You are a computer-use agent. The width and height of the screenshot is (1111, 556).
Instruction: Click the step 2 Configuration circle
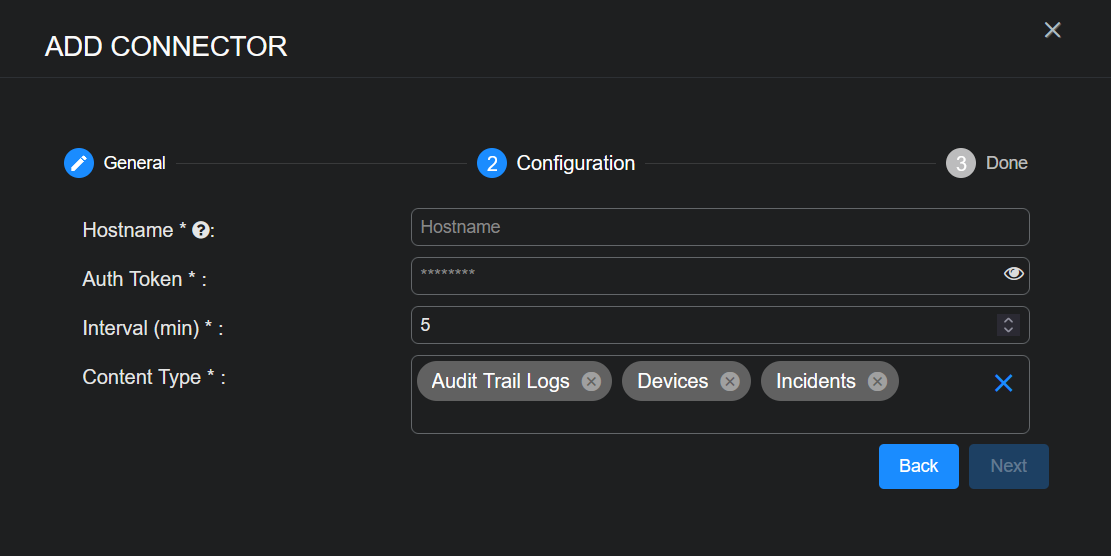(x=492, y=163)
